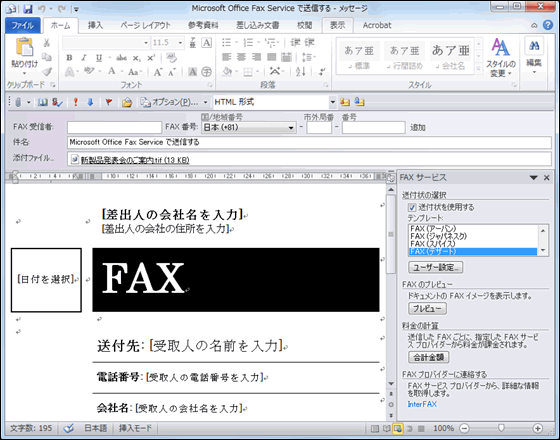Open the 日本 (+81) country code dropdown
This screenshot has width=560, height=440.
point(291,128)
